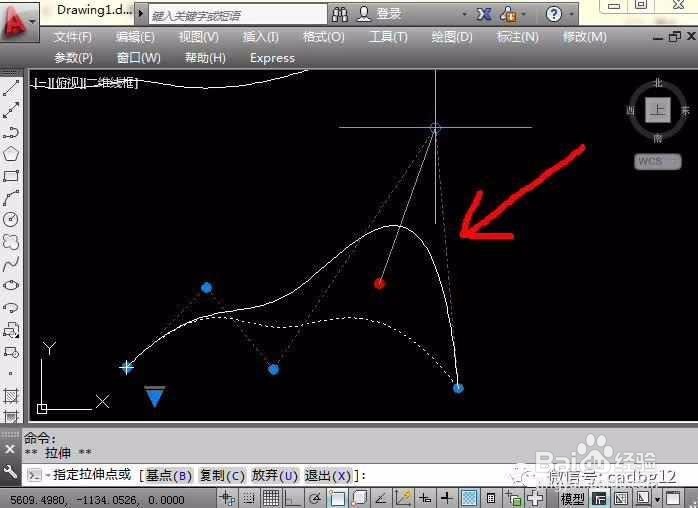Toggle Transparency display in status bar
This screenshot has height=508, width=698.
[x=469, y=499]
